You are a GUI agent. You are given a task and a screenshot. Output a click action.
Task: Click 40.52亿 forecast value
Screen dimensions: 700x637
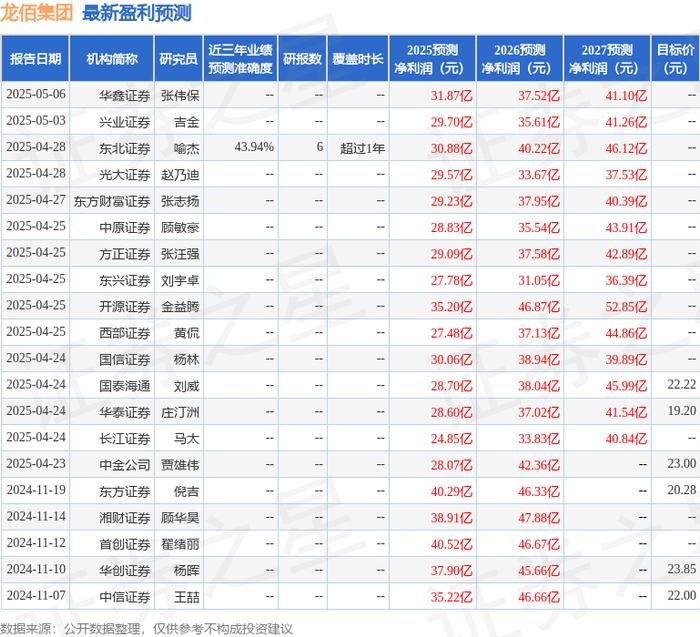click(451, 543)
